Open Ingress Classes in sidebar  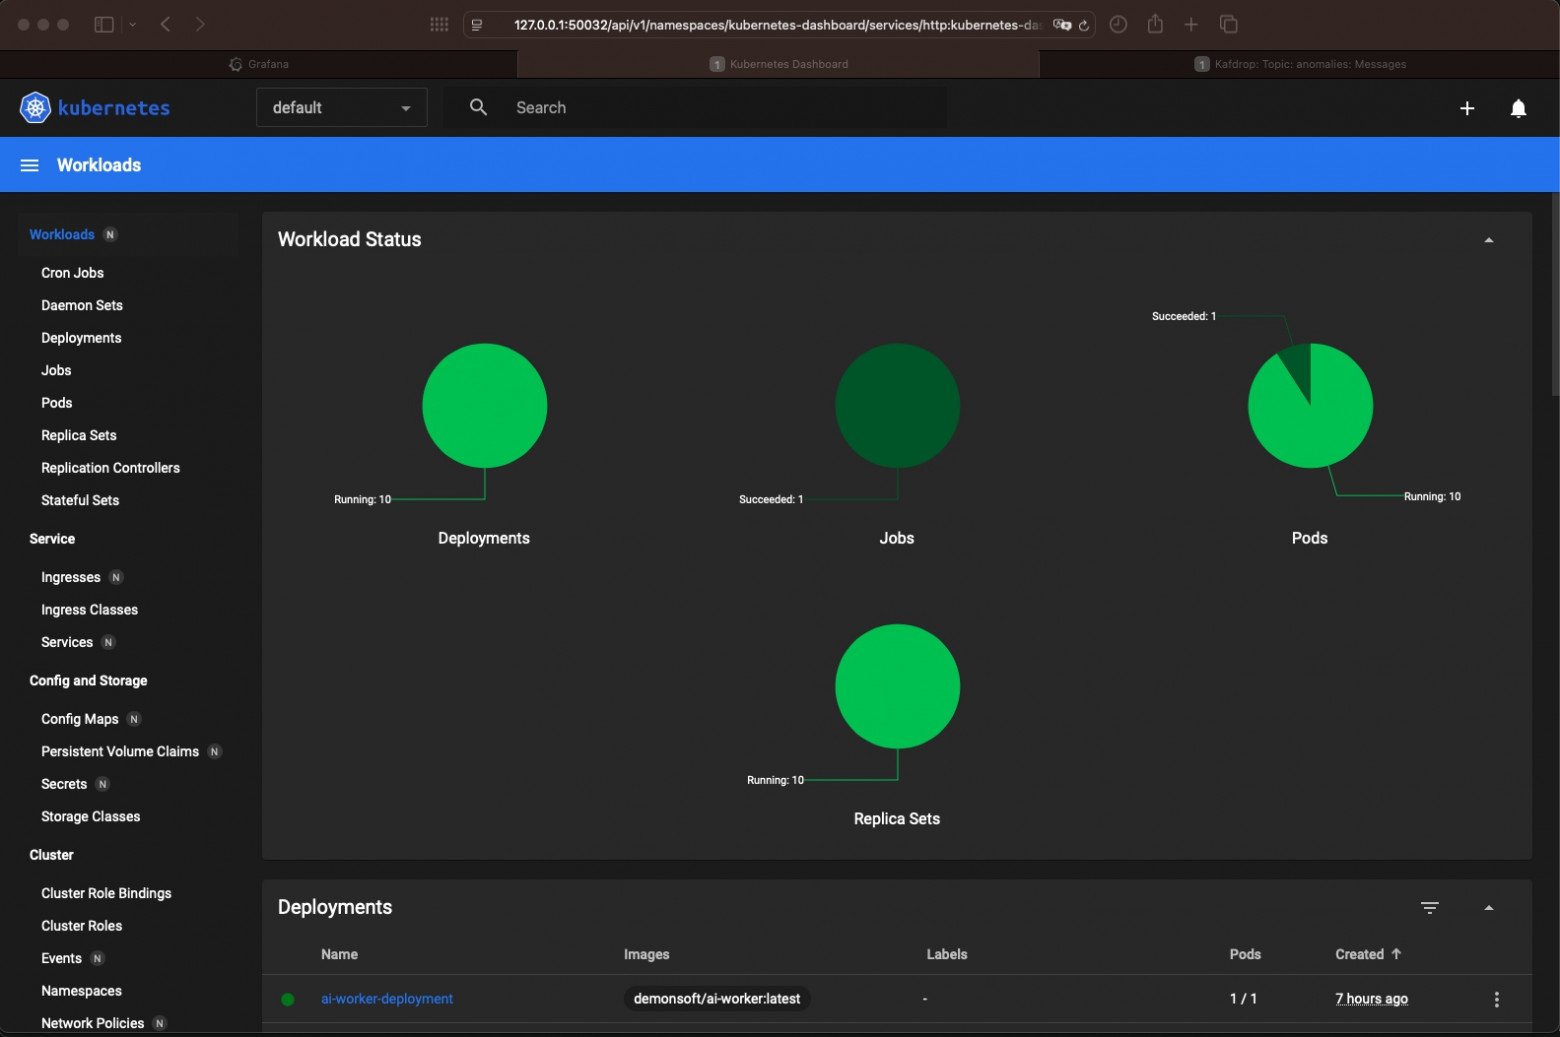(89, 610)
